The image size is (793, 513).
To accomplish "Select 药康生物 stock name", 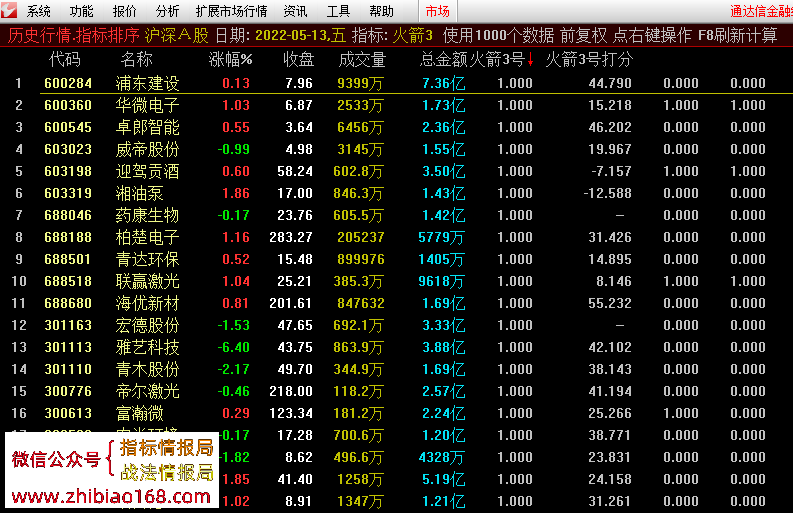I will coord(147,215).
